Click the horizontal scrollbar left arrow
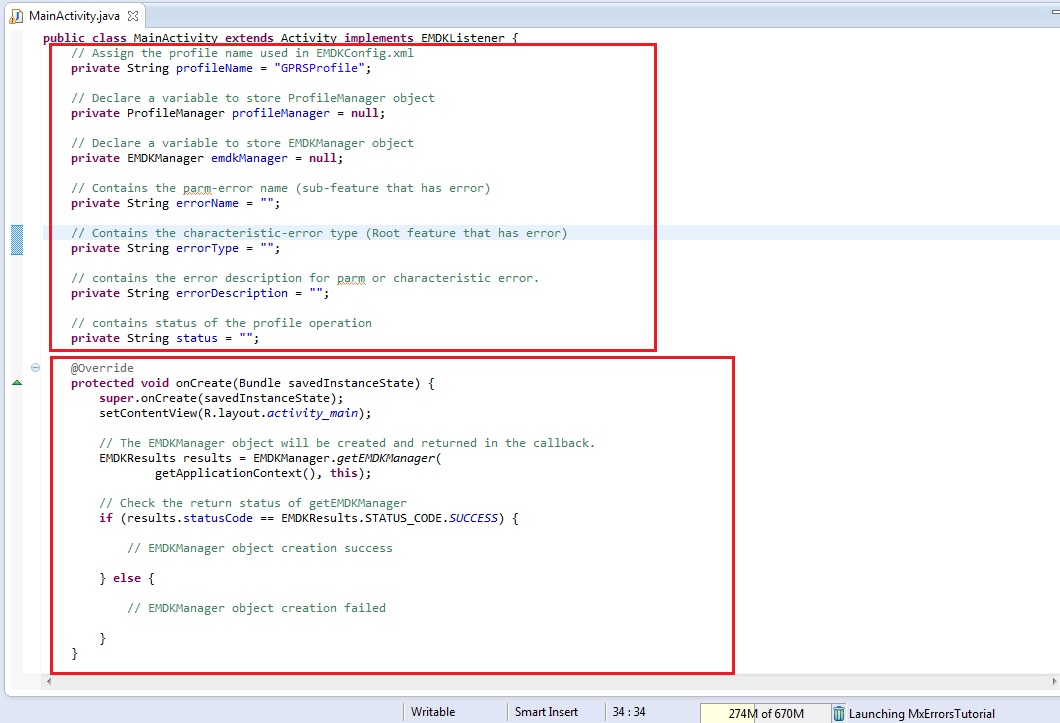This screenshot has height=723, width=1060. tap(48, 681)
